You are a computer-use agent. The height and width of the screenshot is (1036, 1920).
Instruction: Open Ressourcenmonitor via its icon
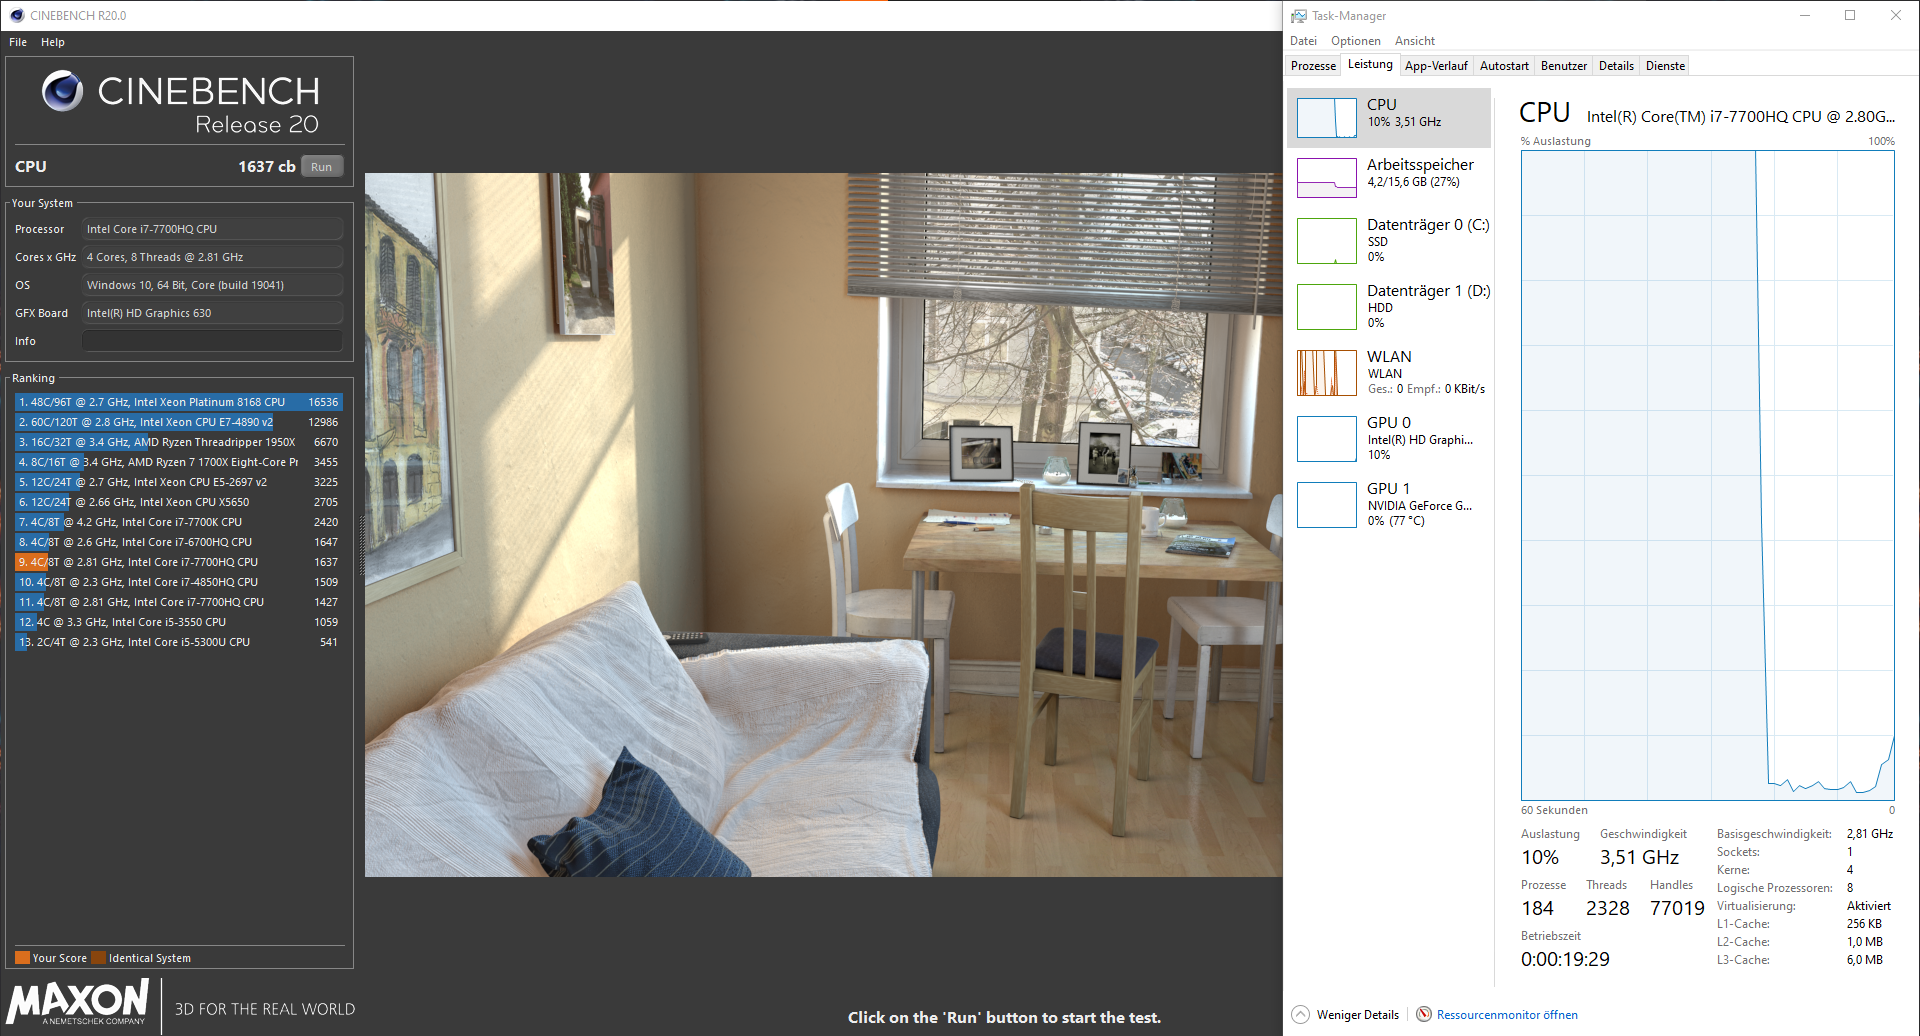pos(1424,1014)
